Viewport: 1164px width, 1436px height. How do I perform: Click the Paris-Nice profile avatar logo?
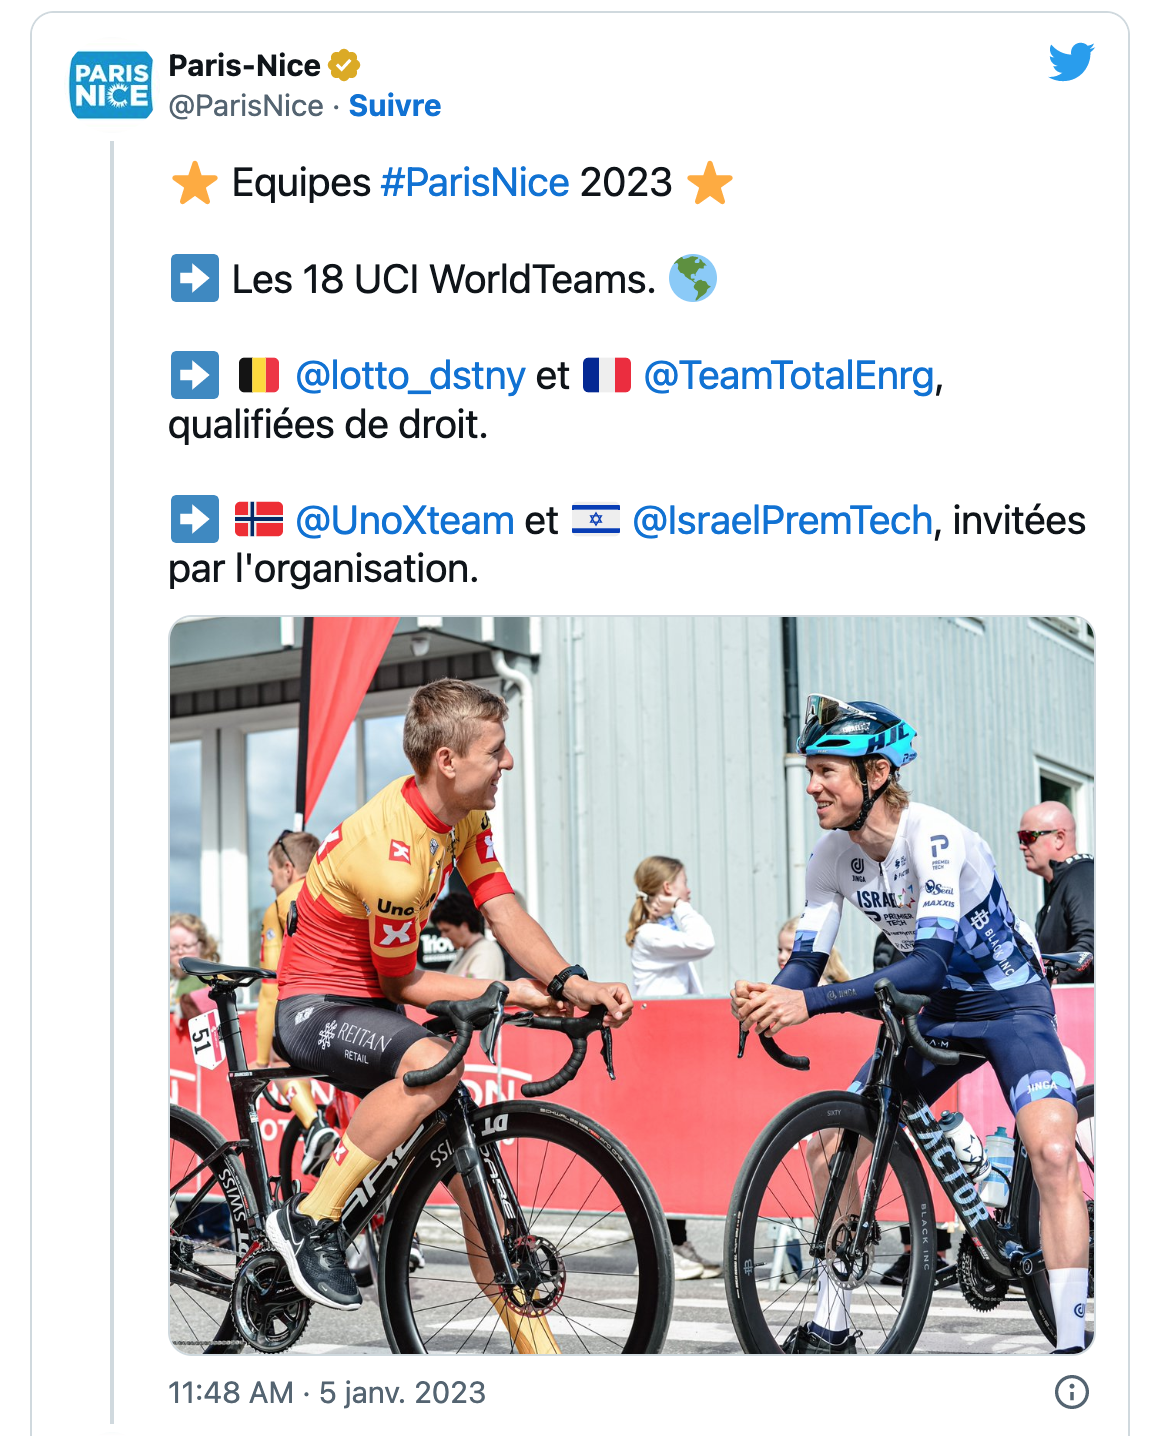click(111, 85)
